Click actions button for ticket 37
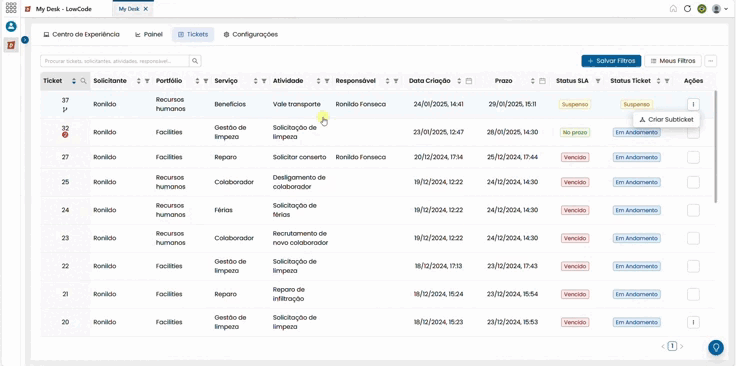This screenshot has width=736, height=366. click(x=693, y=104)
